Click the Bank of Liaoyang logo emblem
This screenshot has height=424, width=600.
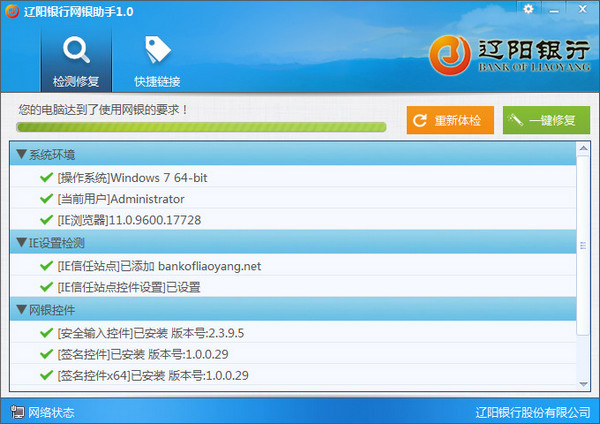(x=450, y=55)
